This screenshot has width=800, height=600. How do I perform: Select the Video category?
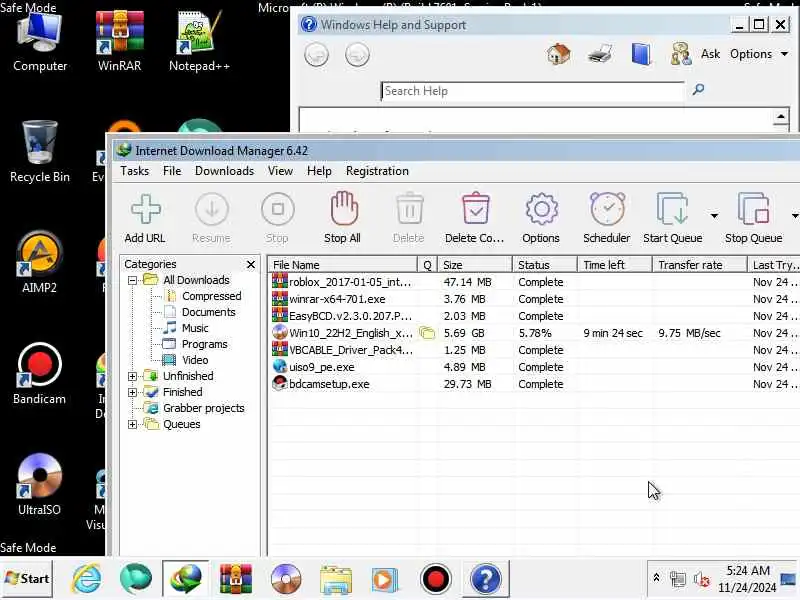click(195, 360)
